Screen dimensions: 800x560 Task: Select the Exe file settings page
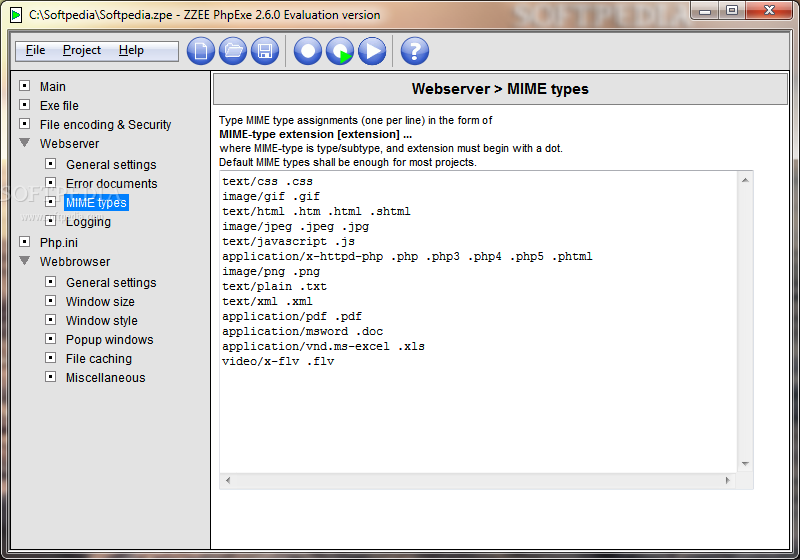click(59, 106)
